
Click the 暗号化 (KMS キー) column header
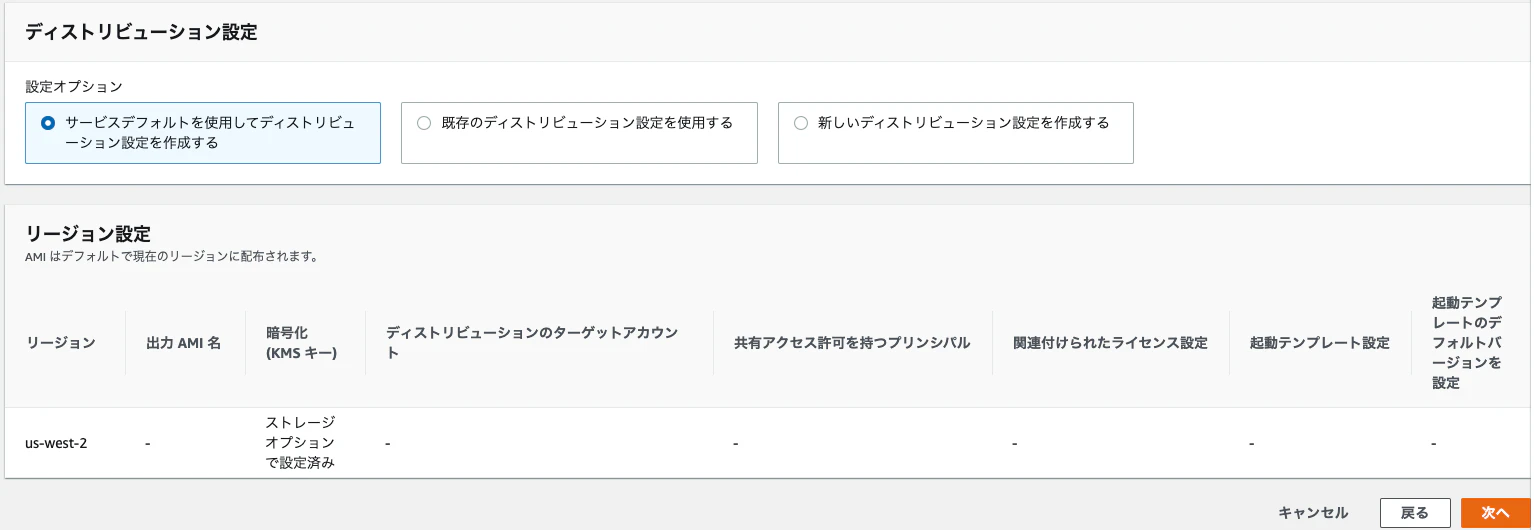(302, 343)
